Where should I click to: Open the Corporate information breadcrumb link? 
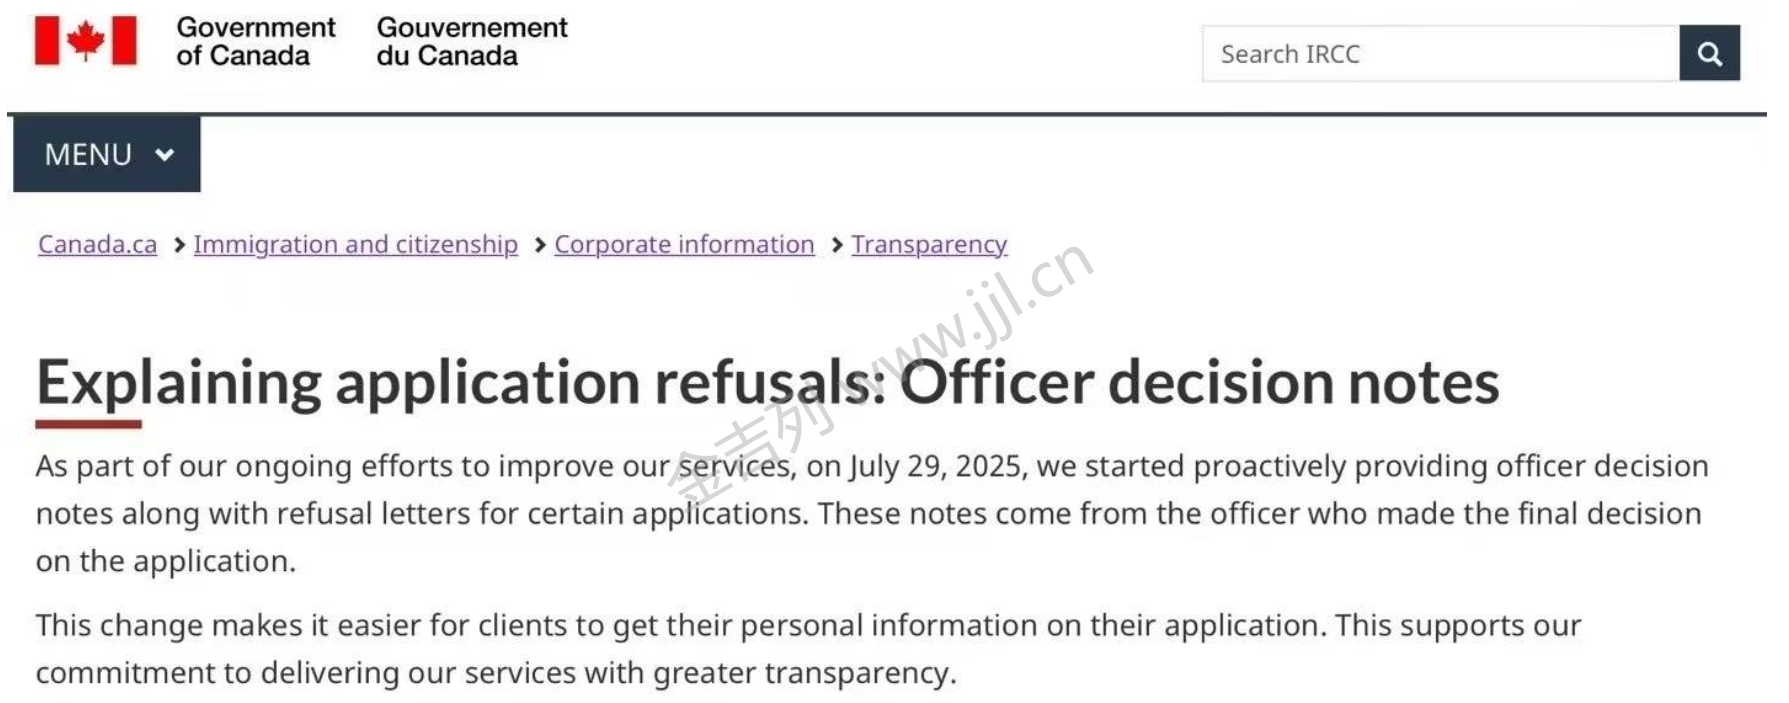coord(684,245)
